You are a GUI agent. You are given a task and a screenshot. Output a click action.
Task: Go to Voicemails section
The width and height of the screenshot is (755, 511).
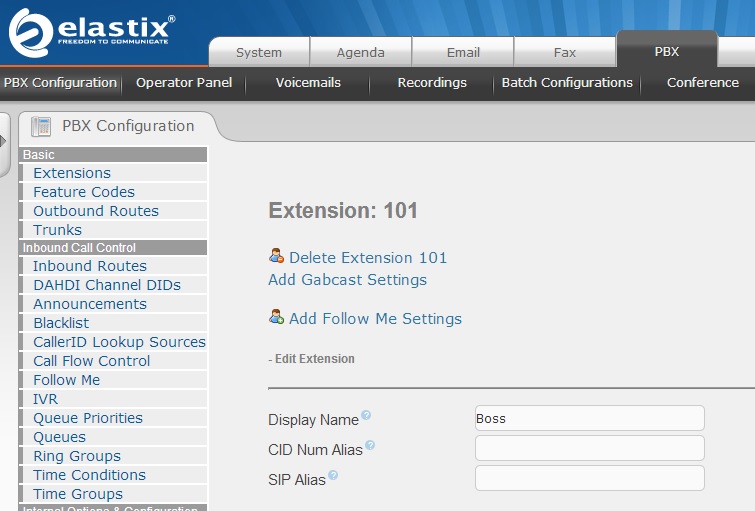coord(308,83)
